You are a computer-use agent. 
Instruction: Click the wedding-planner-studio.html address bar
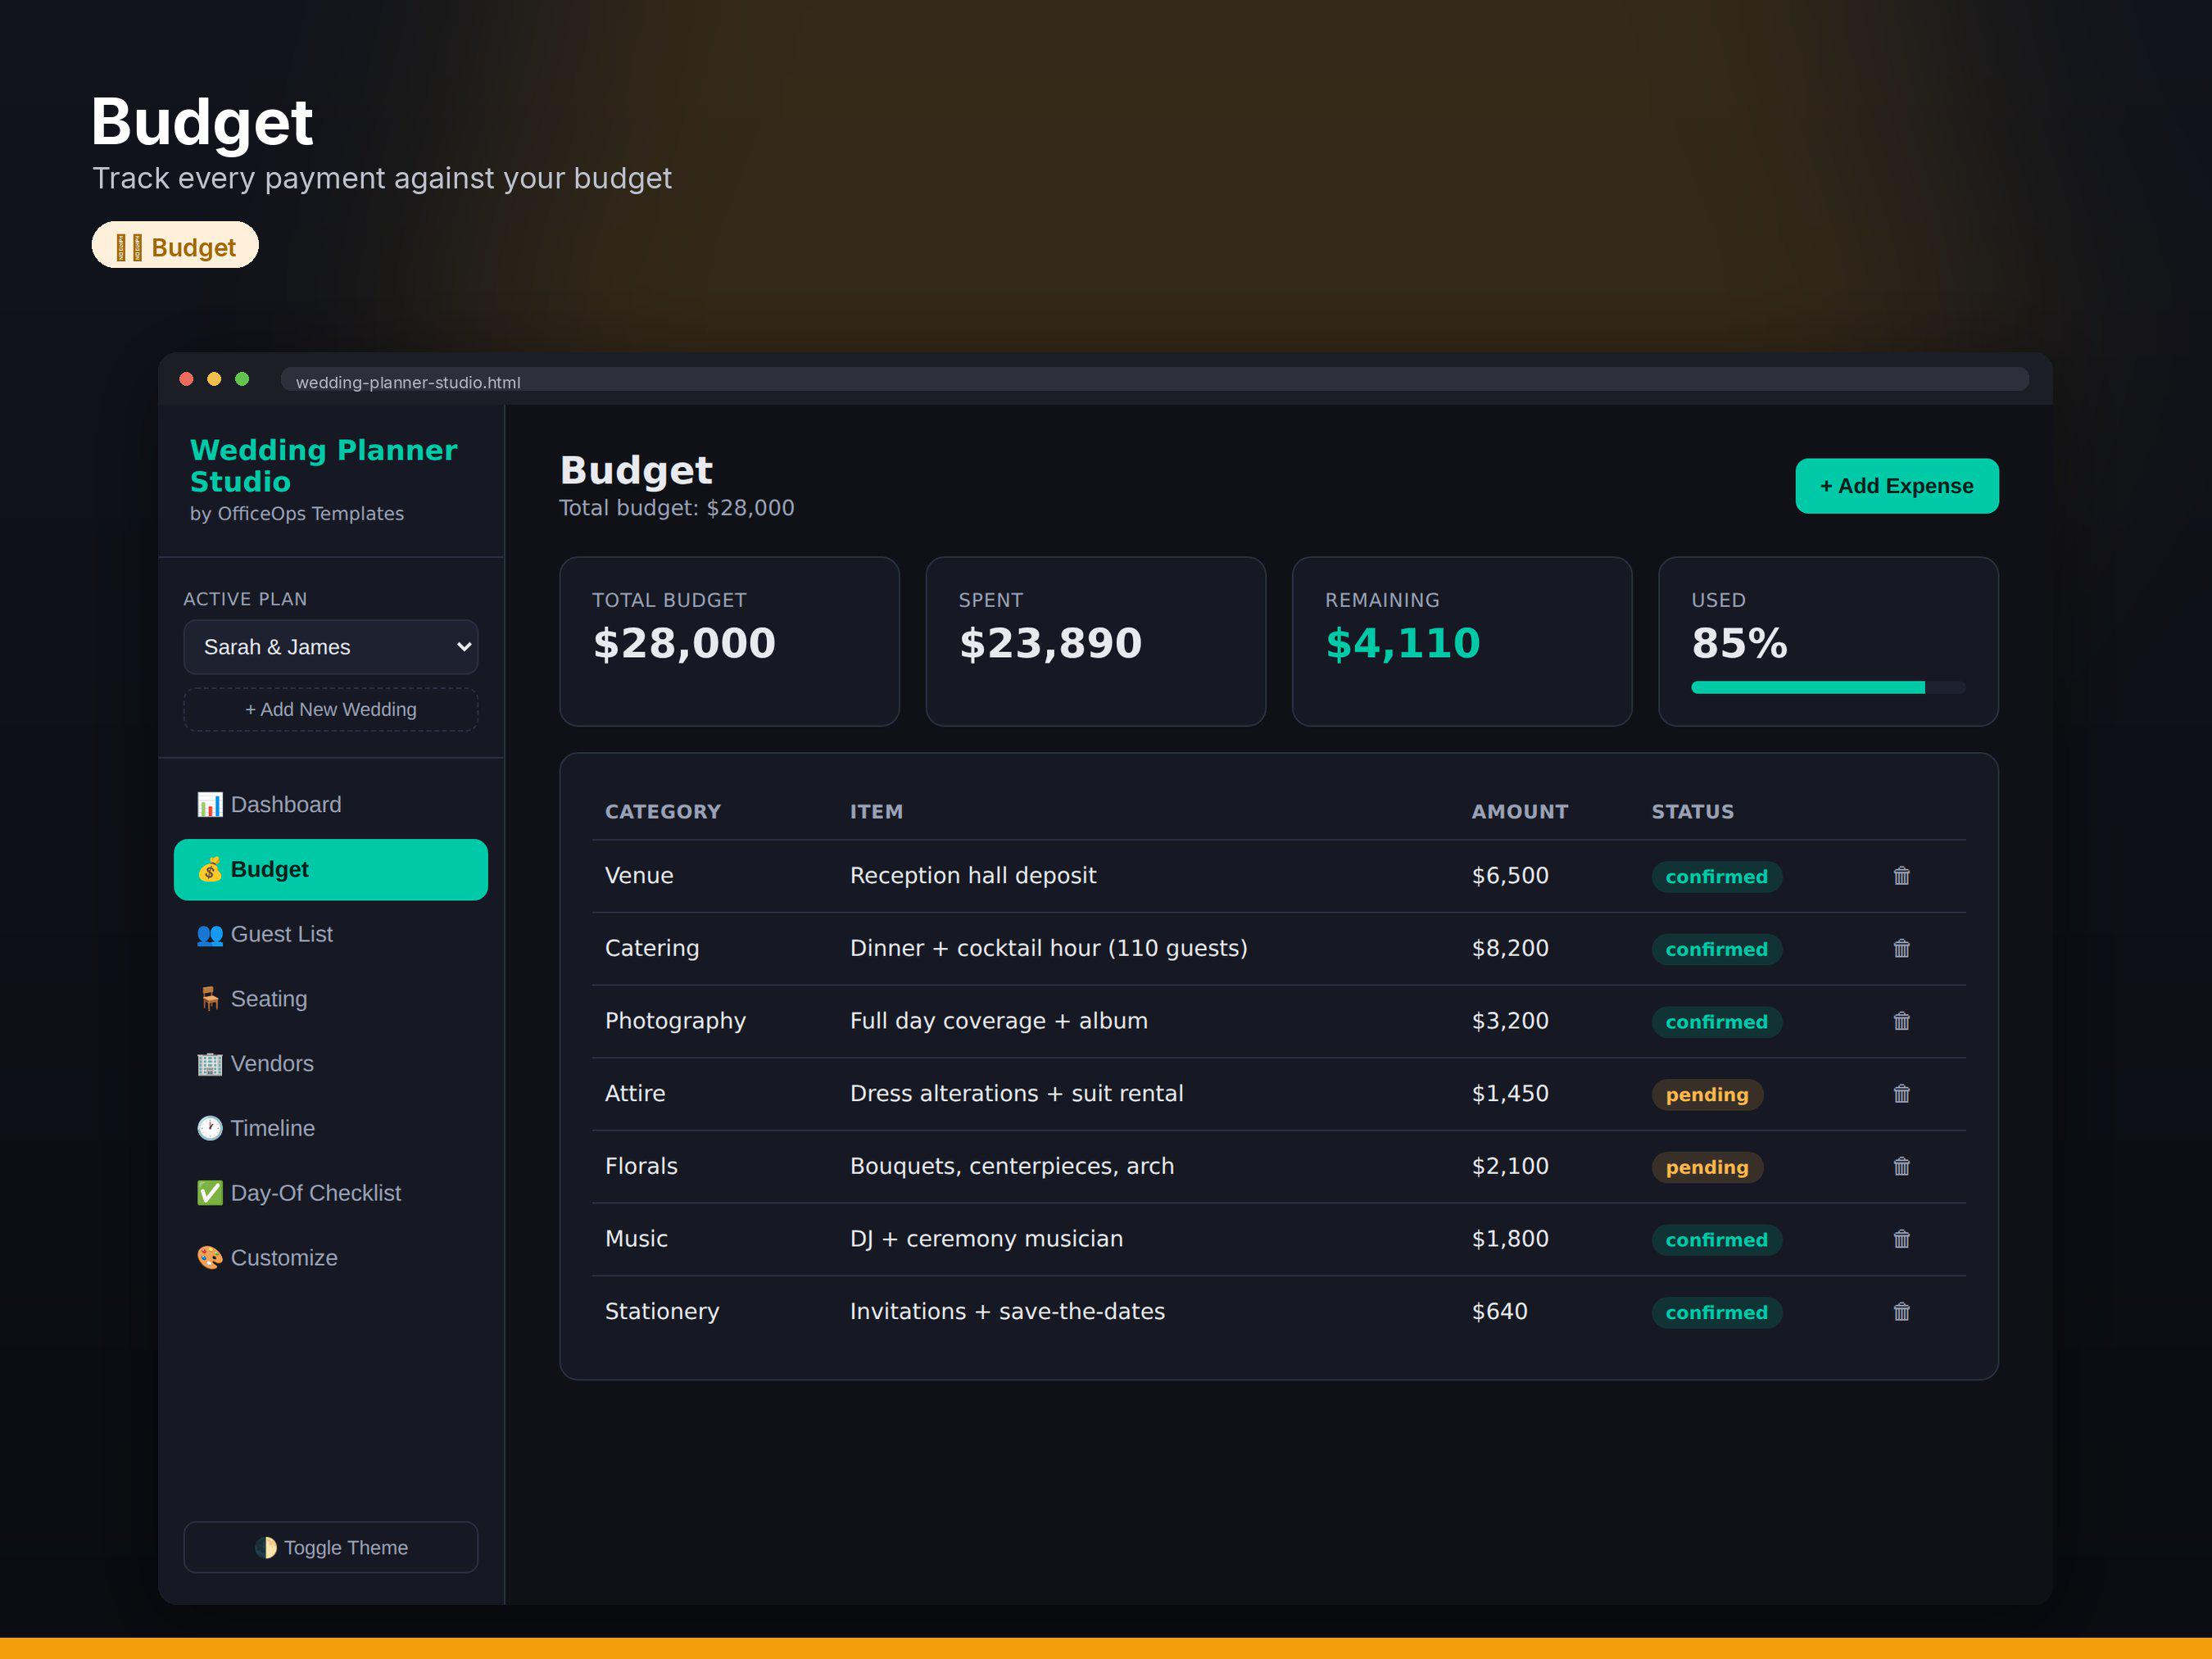1154,381
